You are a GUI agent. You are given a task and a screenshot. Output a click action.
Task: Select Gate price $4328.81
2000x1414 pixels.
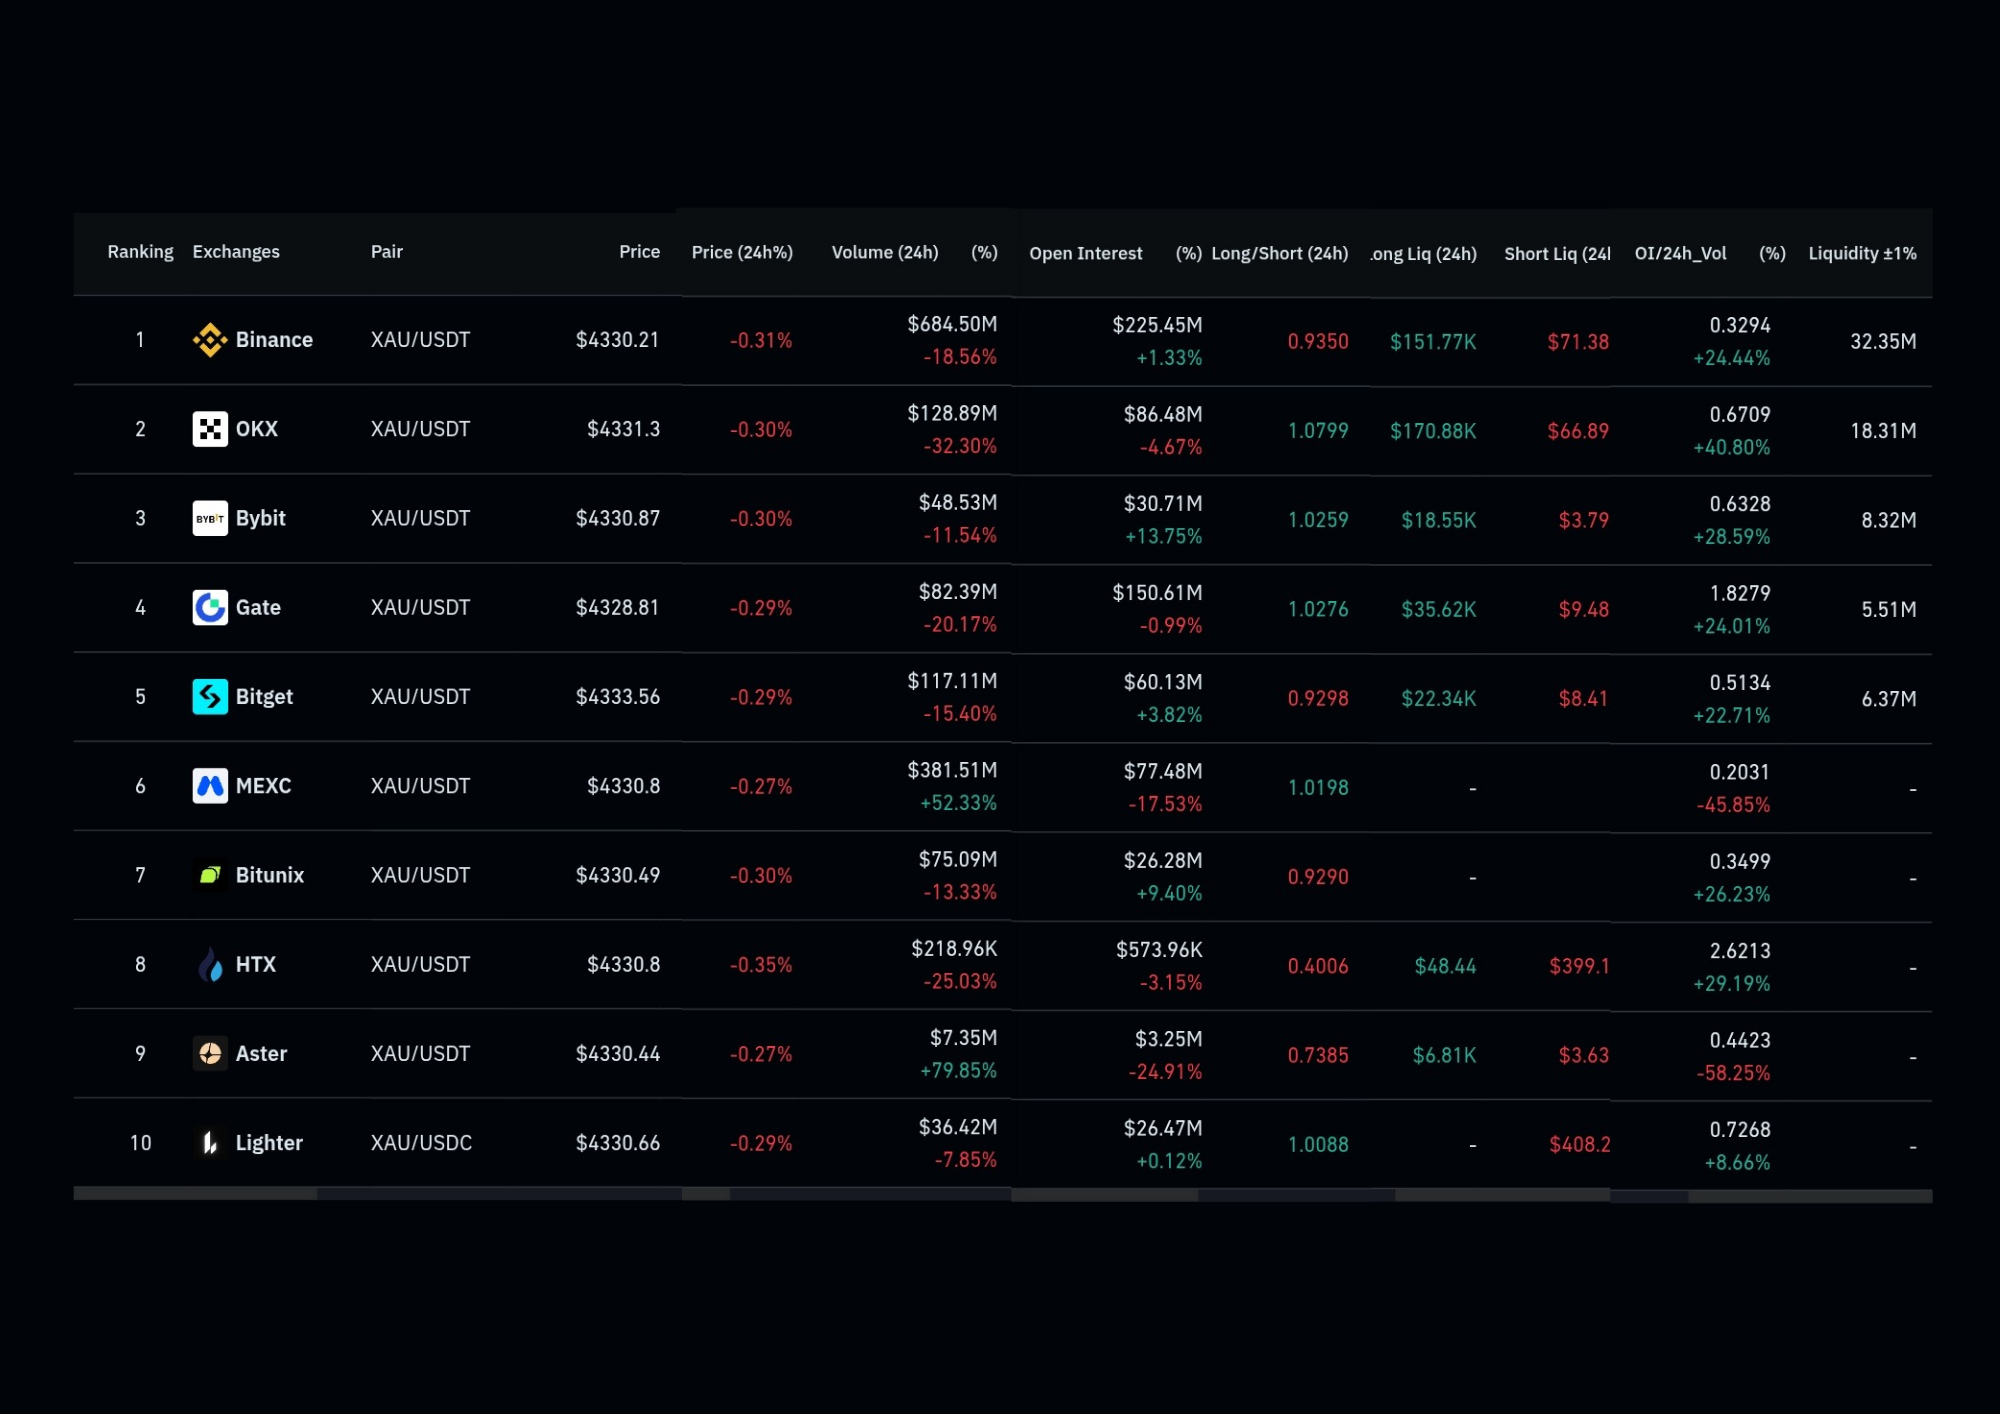[x=618, y=607]
